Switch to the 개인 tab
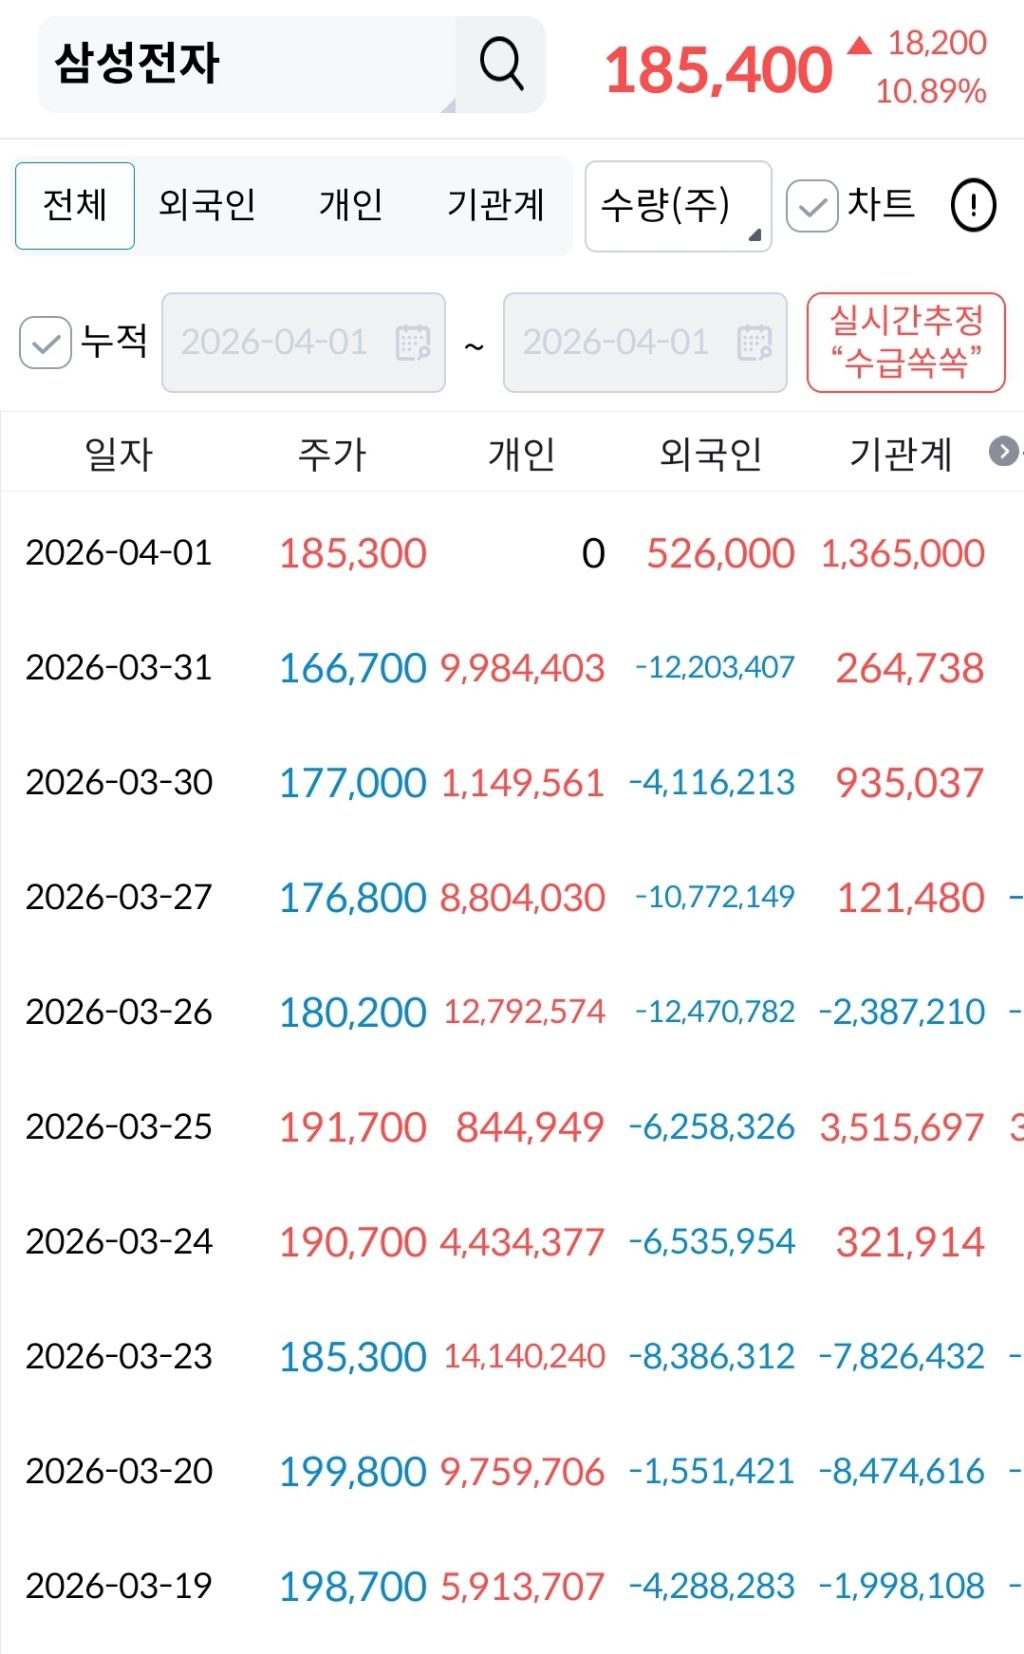Viewport: 1024px width, 1654px height. point(351,206)
